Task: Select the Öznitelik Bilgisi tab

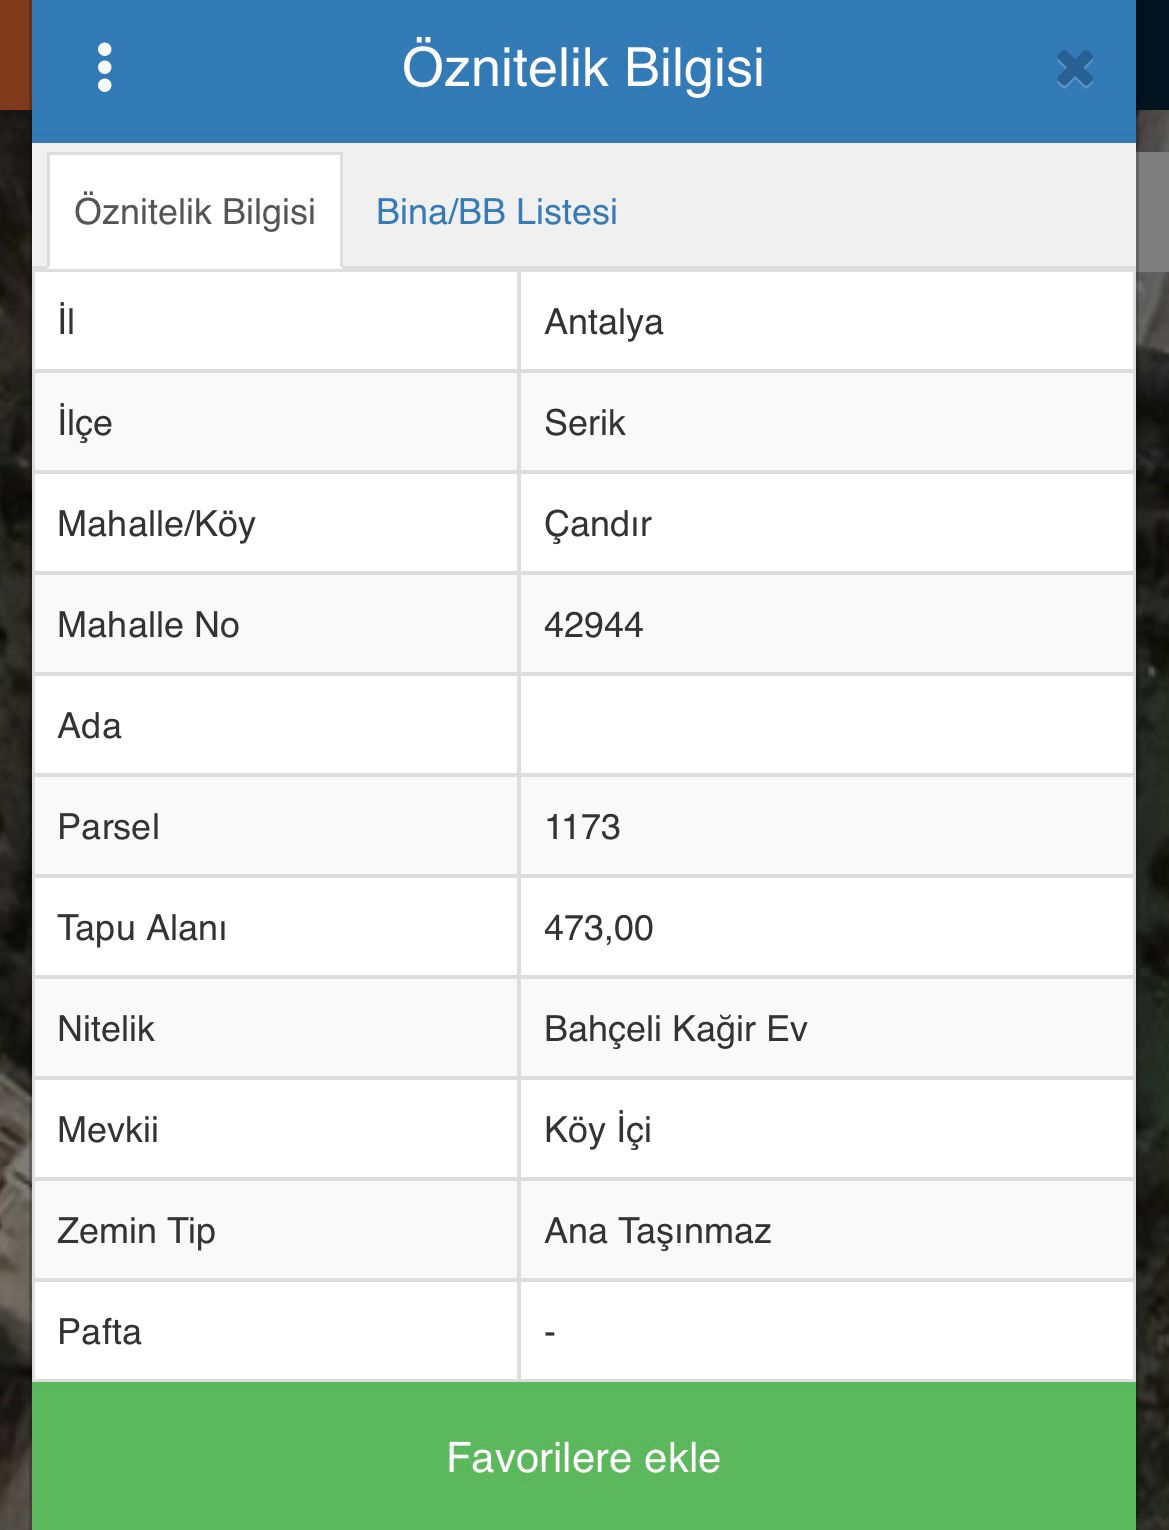Action: pos(195,212)
